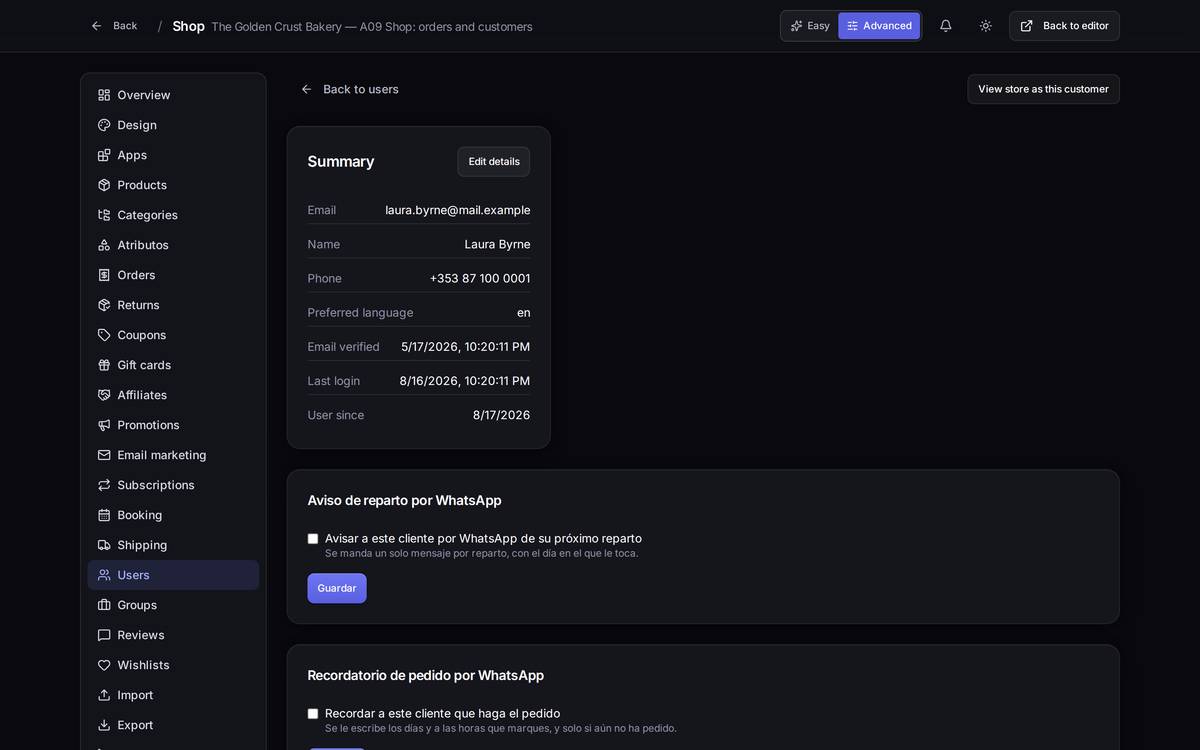Open Reviews menu item

(173, 635)
